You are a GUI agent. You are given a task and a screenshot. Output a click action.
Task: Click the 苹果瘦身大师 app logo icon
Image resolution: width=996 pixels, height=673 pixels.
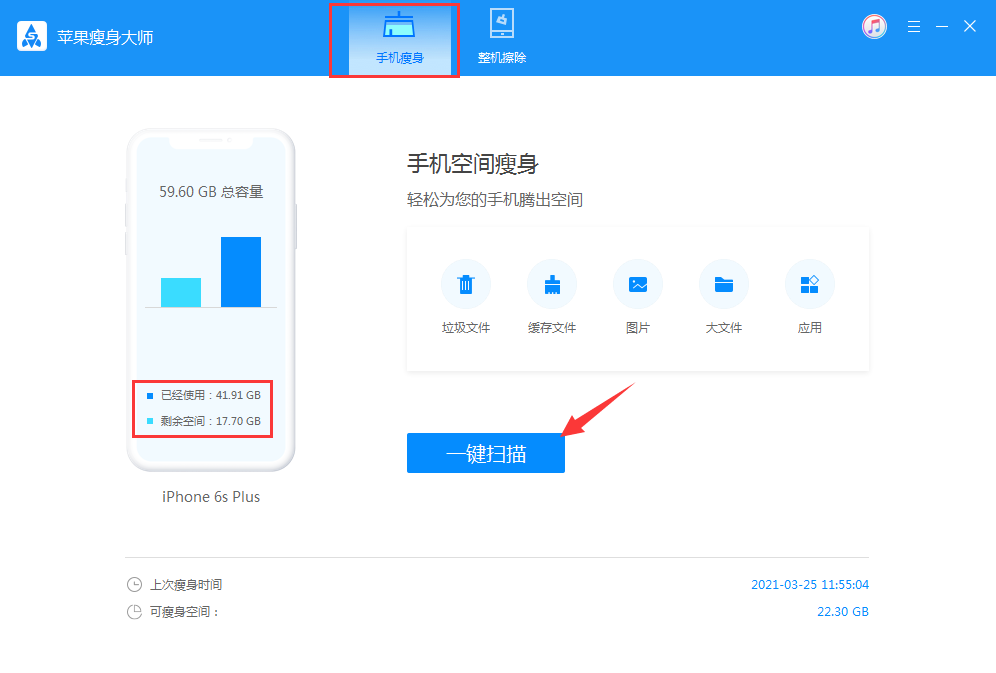point(32,36)
